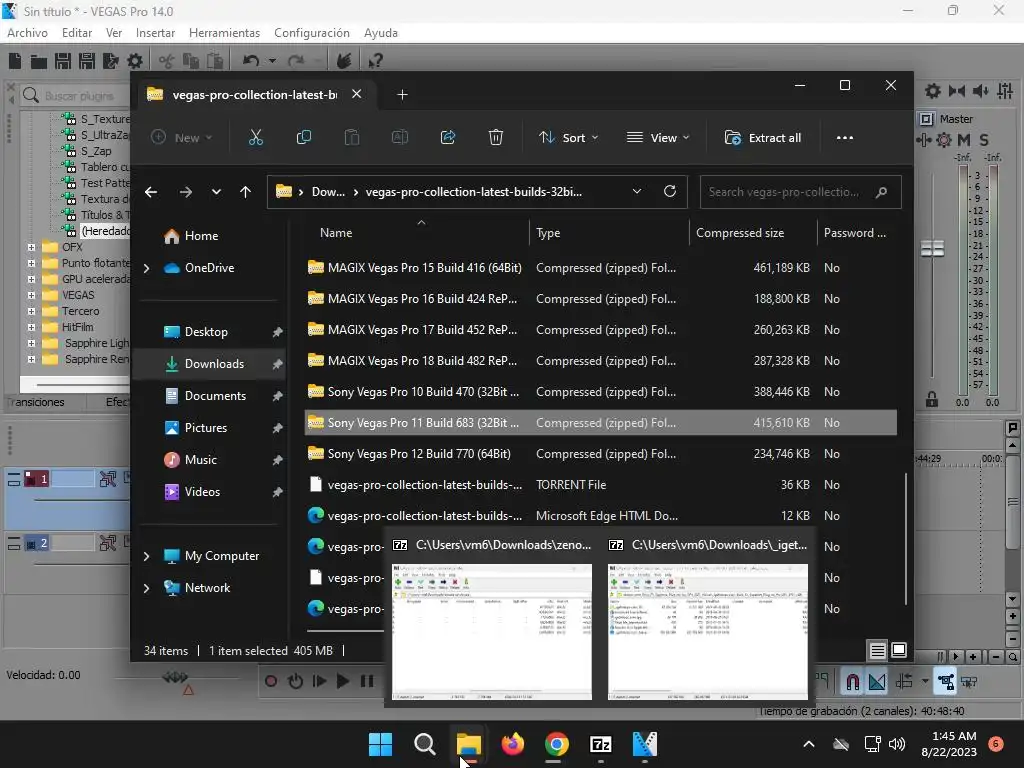
Task: Switch Explorer to large thumbnails view icon
Action: (x=899, y=650)
